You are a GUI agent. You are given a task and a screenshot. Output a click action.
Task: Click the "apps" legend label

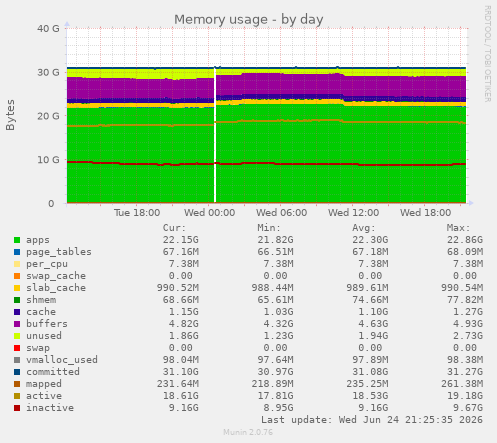[x=38, y=240]
